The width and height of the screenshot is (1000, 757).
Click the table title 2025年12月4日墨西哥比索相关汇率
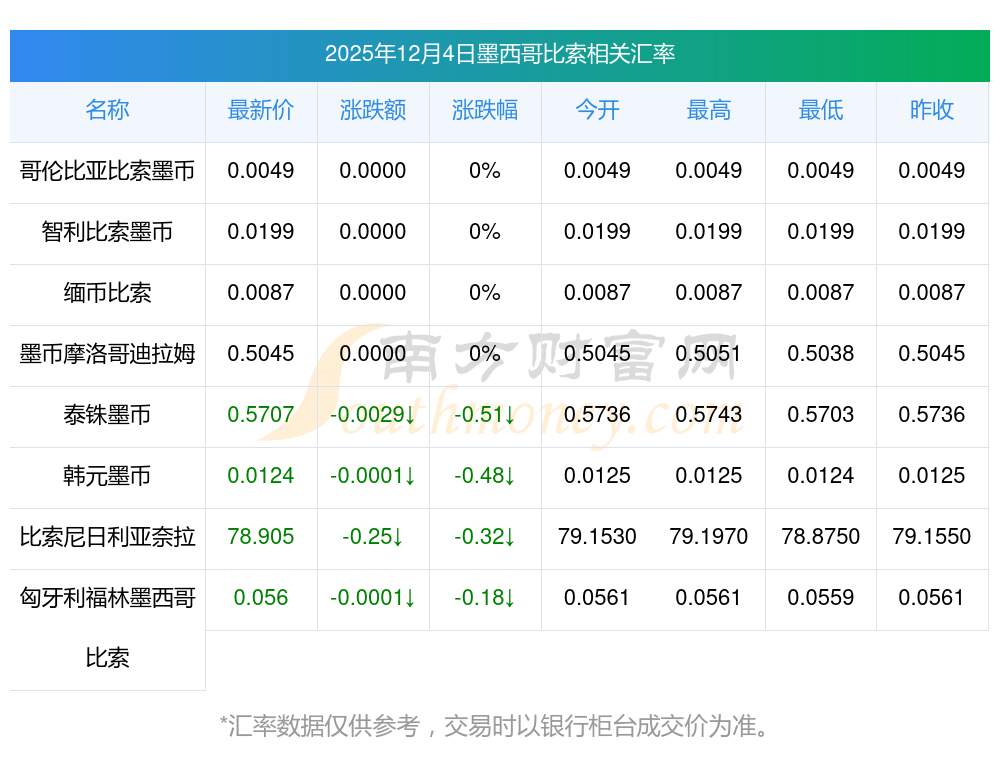(499, 54)
